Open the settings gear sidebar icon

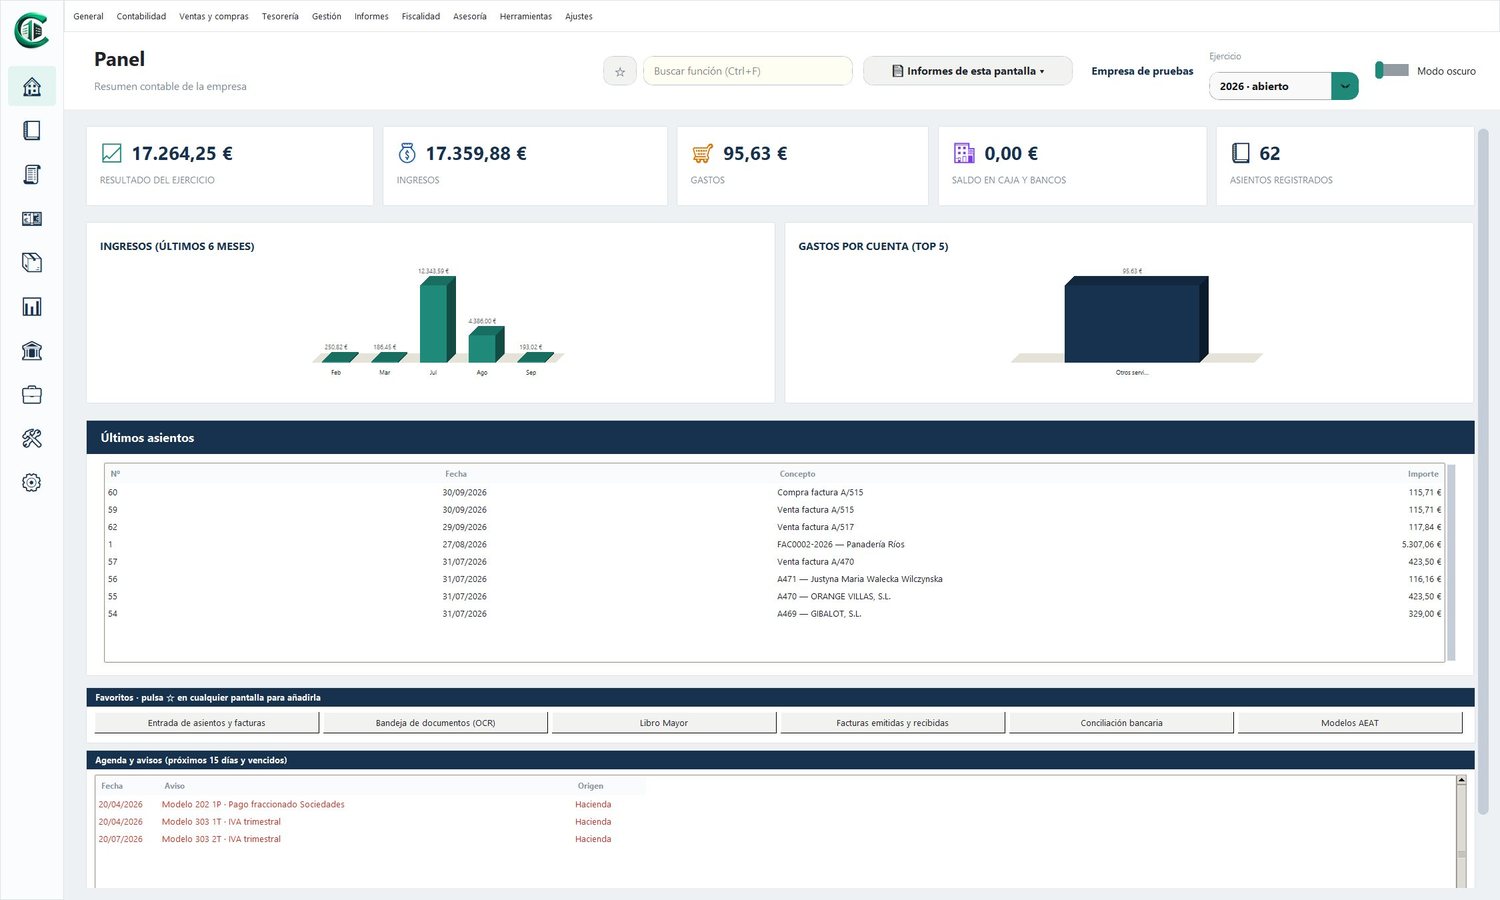[32, 483]
